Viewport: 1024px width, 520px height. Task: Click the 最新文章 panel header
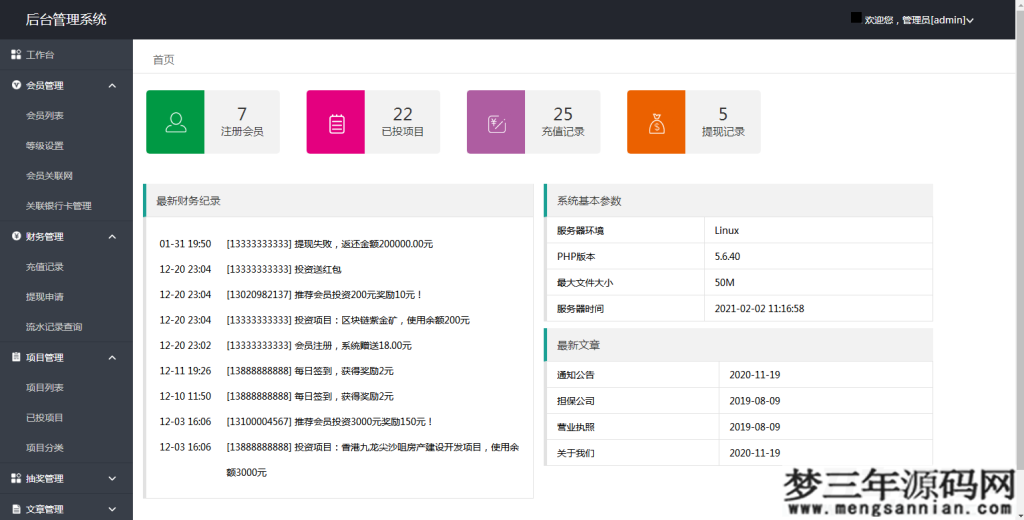(739, 345)
